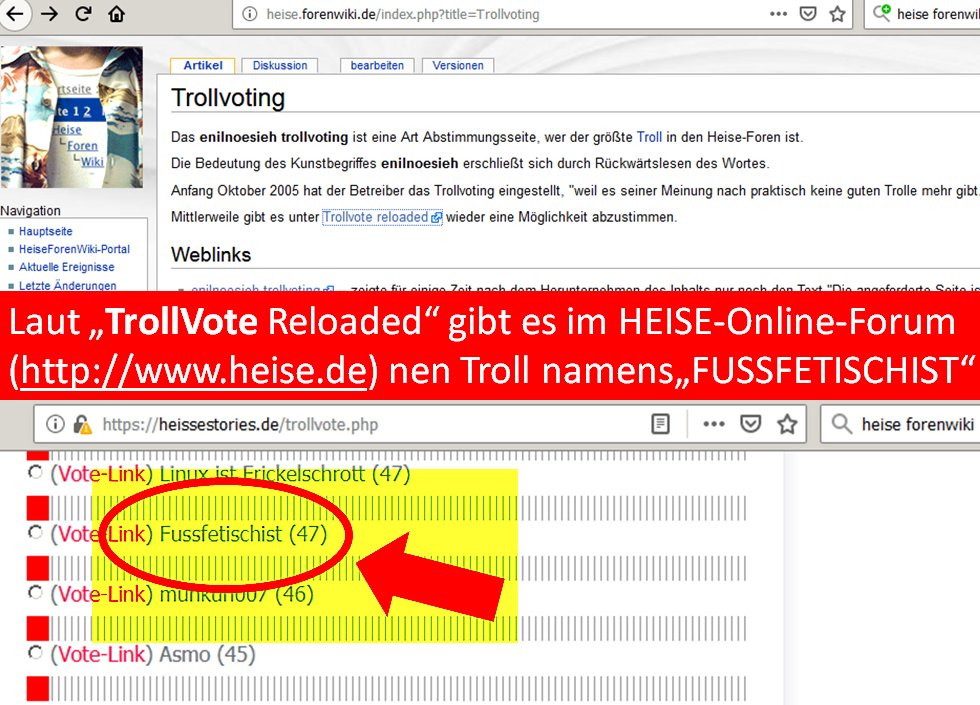
Task: Click the wiki logo image
Action: [71, 117]
